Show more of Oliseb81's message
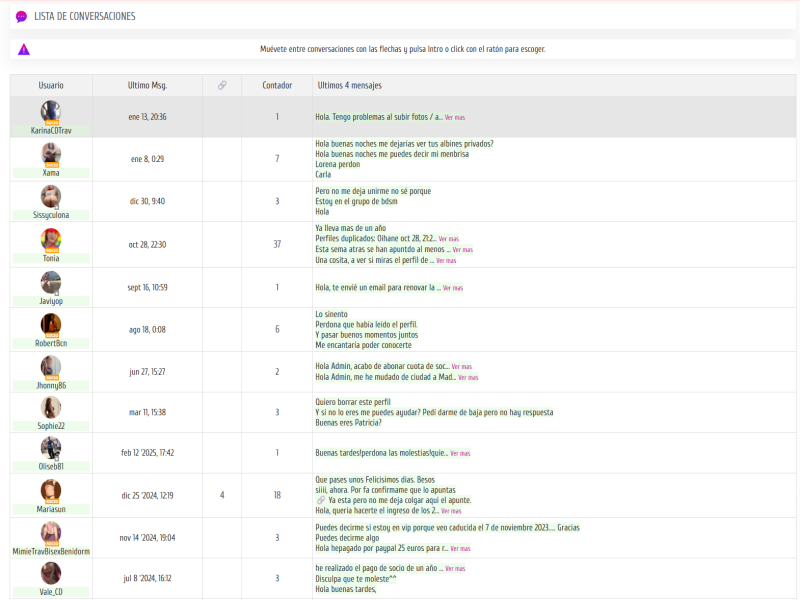This screenshot has width=800, height=600. (x=460, y=454)
